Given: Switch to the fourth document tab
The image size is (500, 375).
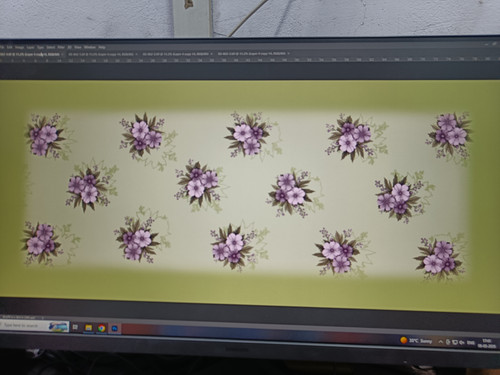Looking at the screenshot, I should click(253, 54).
